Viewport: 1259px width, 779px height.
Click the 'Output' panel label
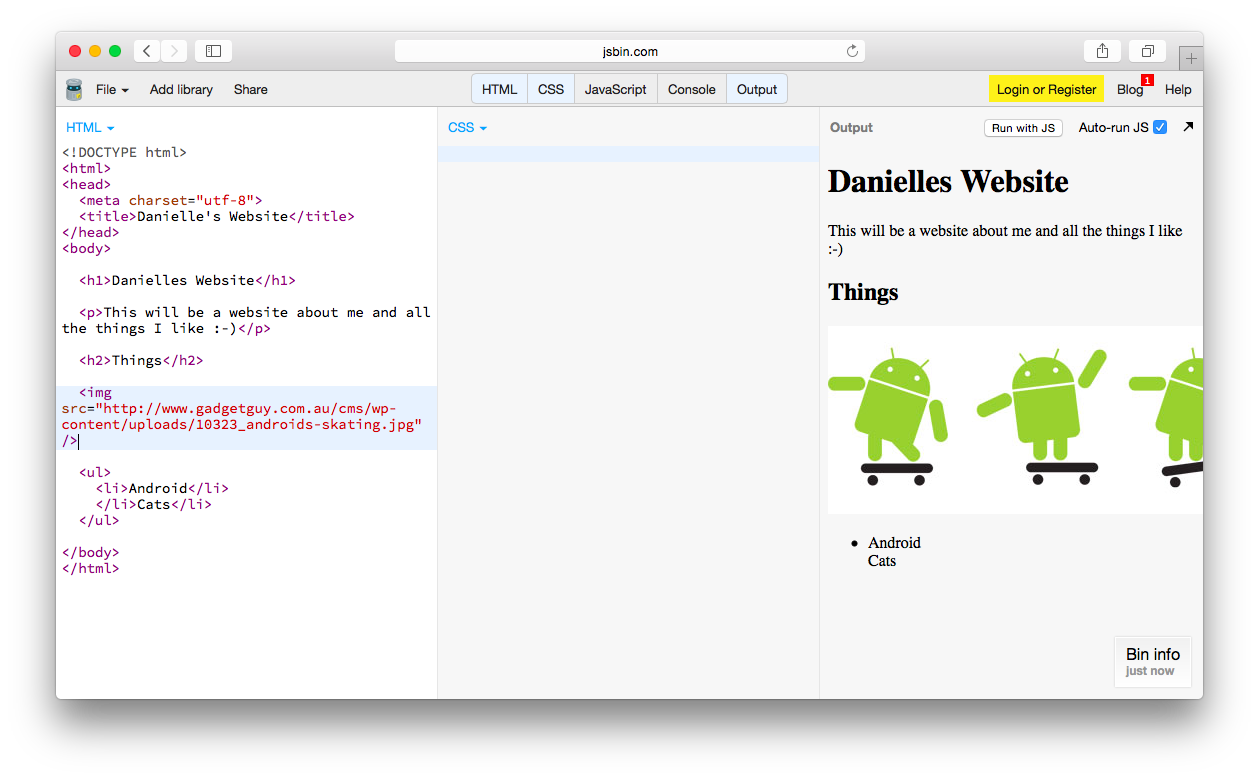pos(851,128)
